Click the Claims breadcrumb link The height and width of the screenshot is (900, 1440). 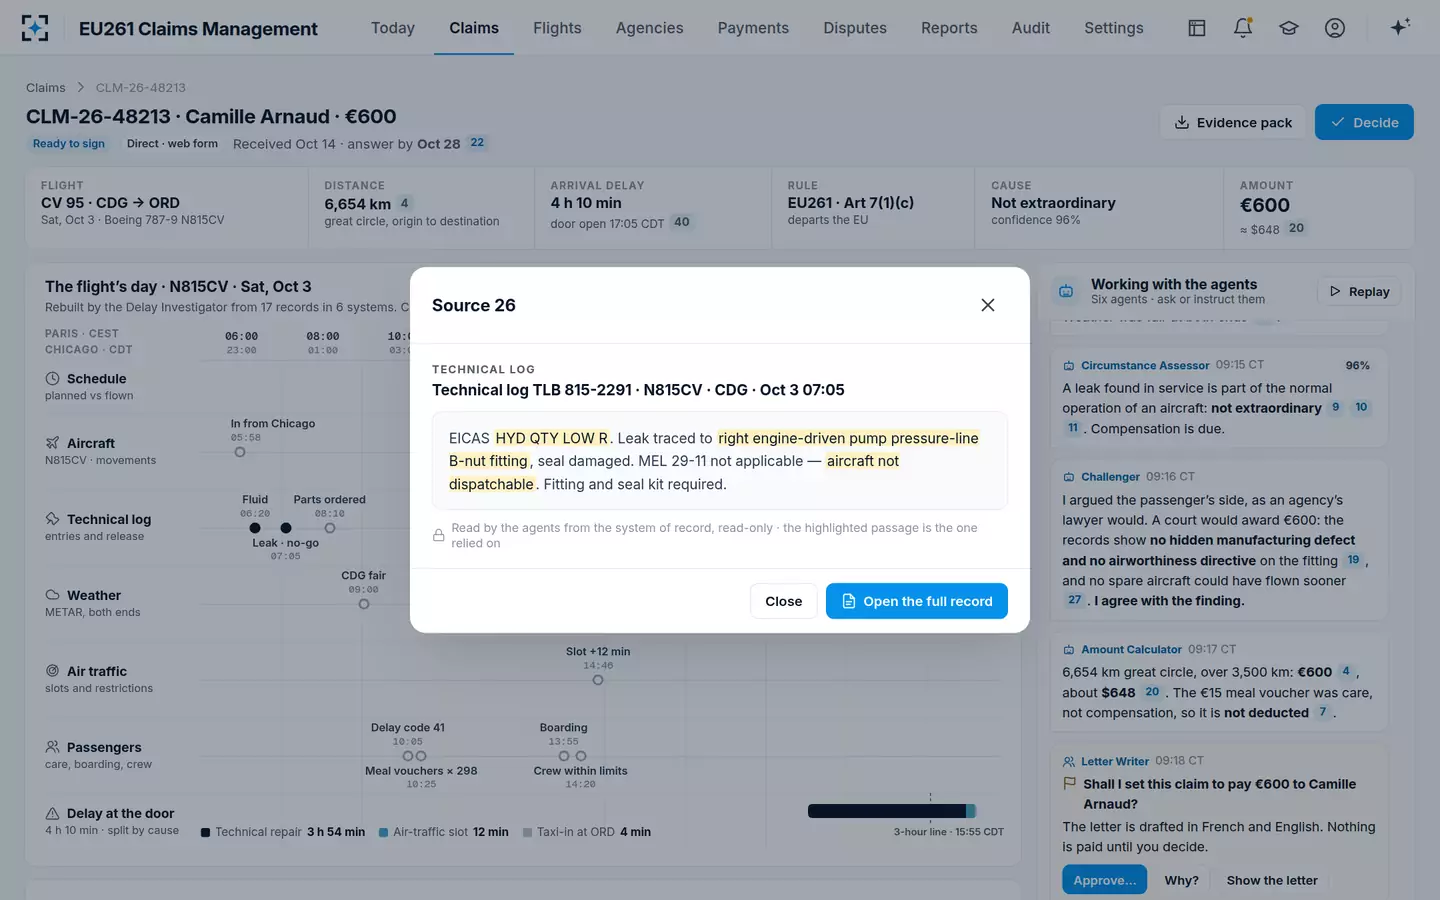46,88
